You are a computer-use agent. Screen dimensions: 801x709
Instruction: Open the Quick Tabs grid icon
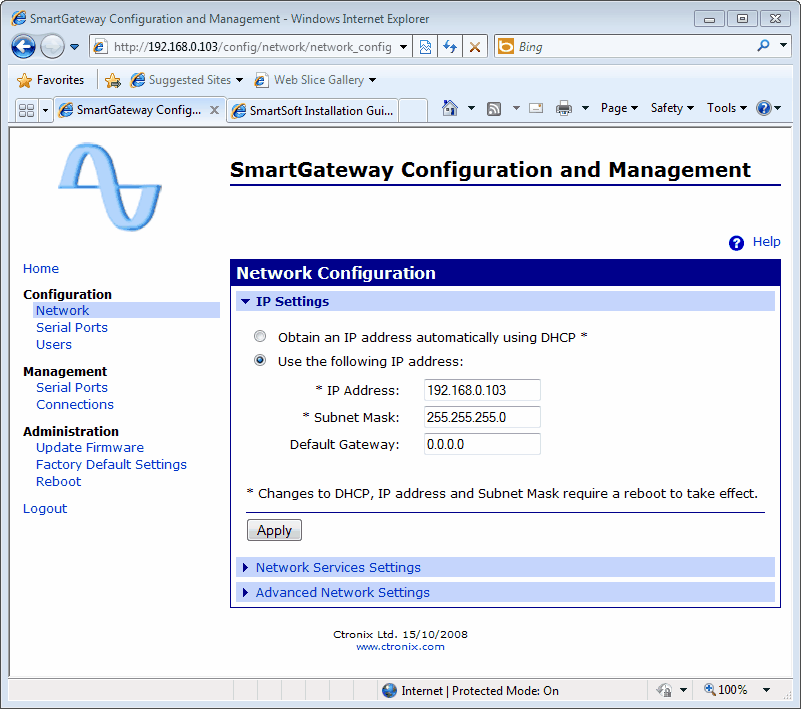pos(26,110)
